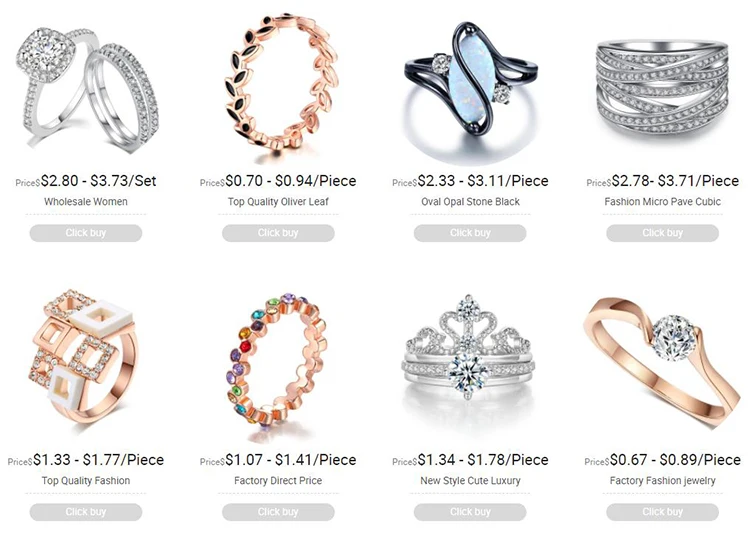750x541 pixels.
Task: Click buy under Top Quality Fashion
Action: tap(86, 512)
